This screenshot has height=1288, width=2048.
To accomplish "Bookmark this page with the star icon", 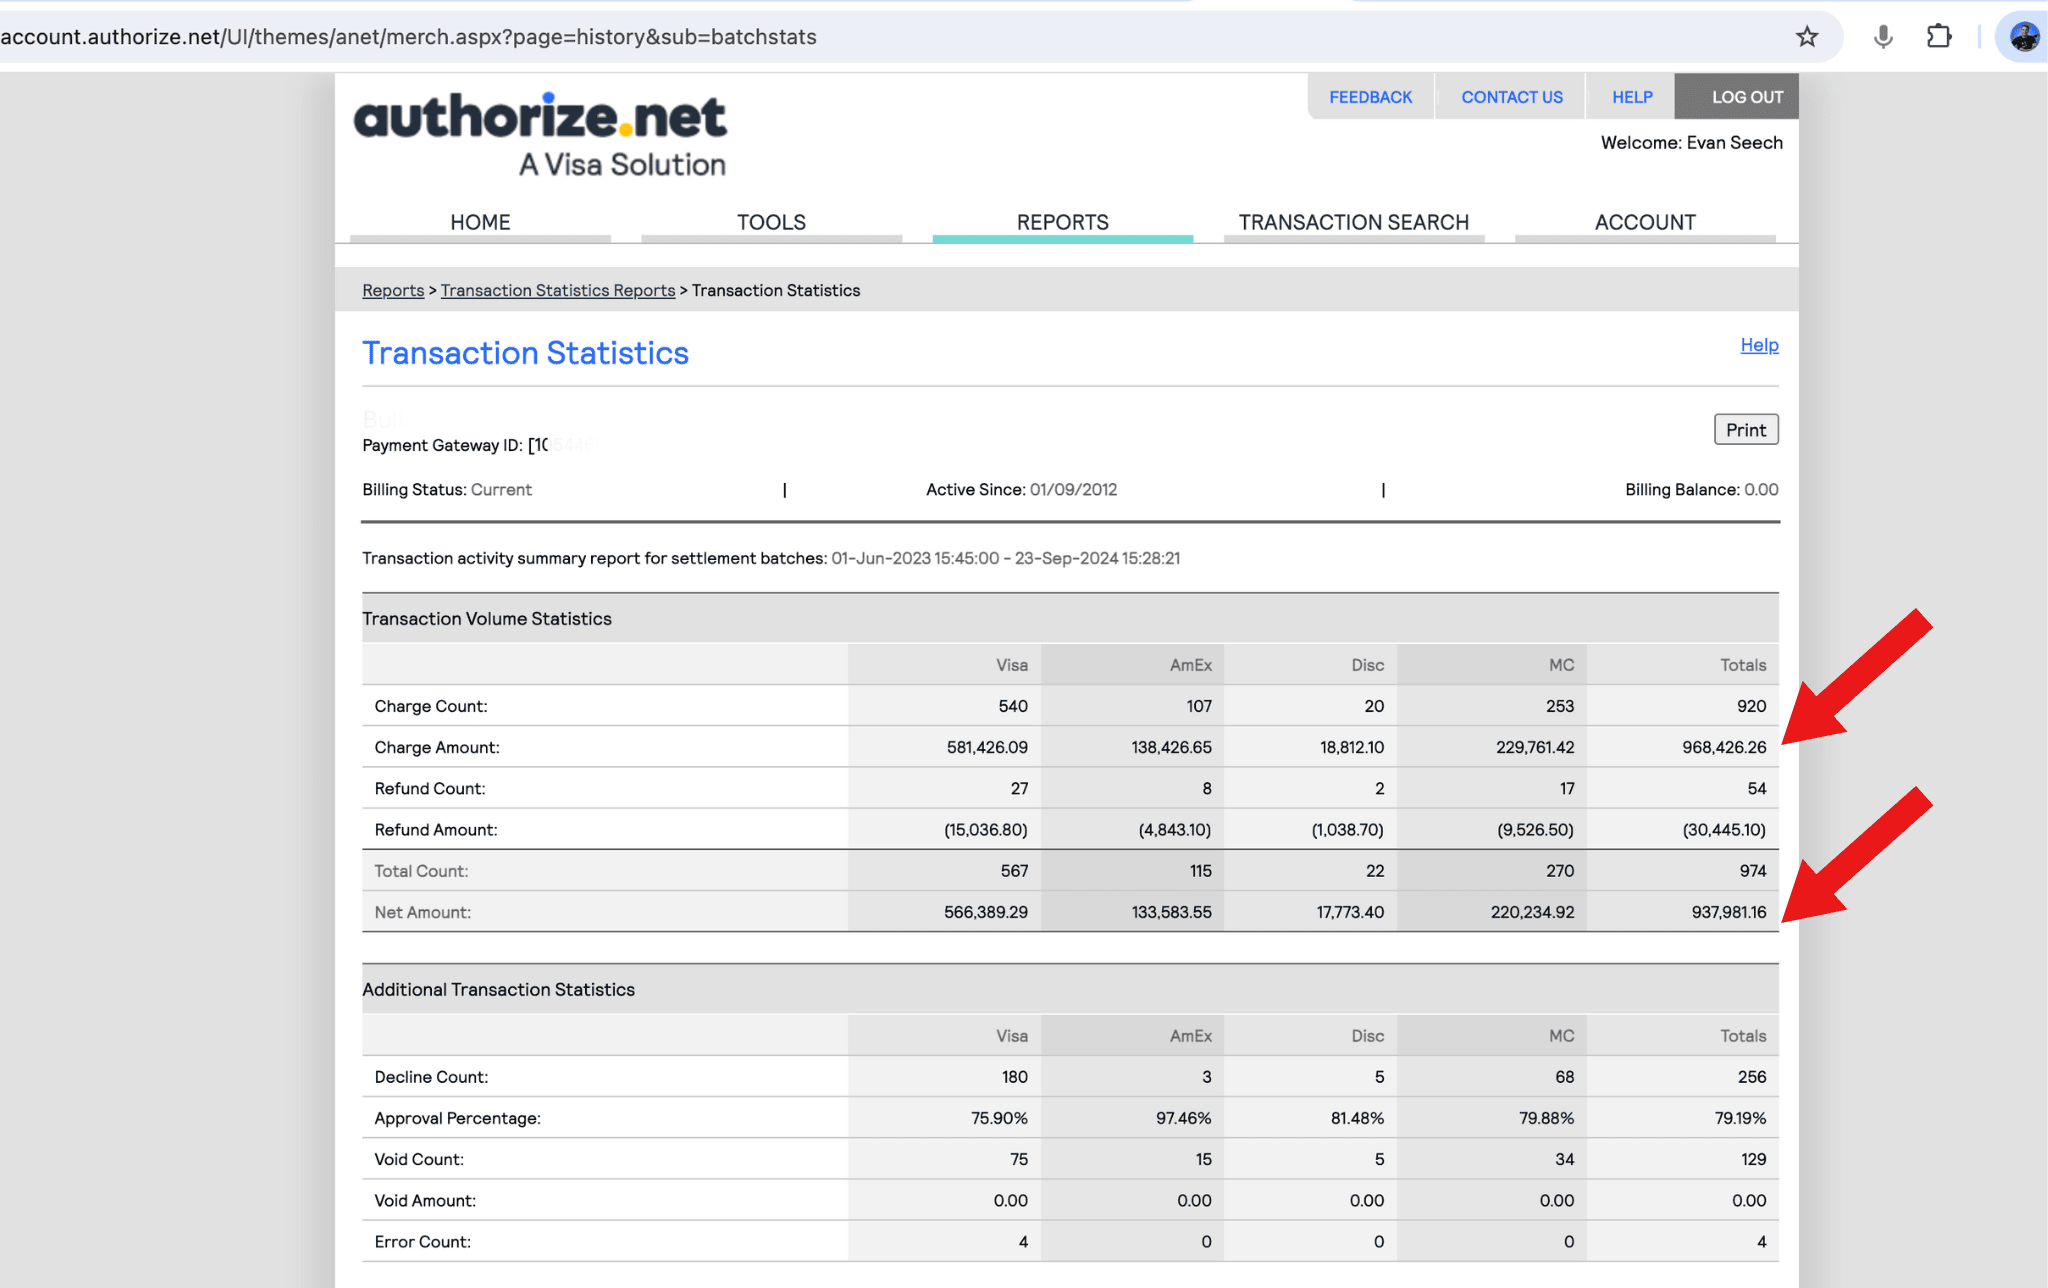I will (x=1806, y=37).
